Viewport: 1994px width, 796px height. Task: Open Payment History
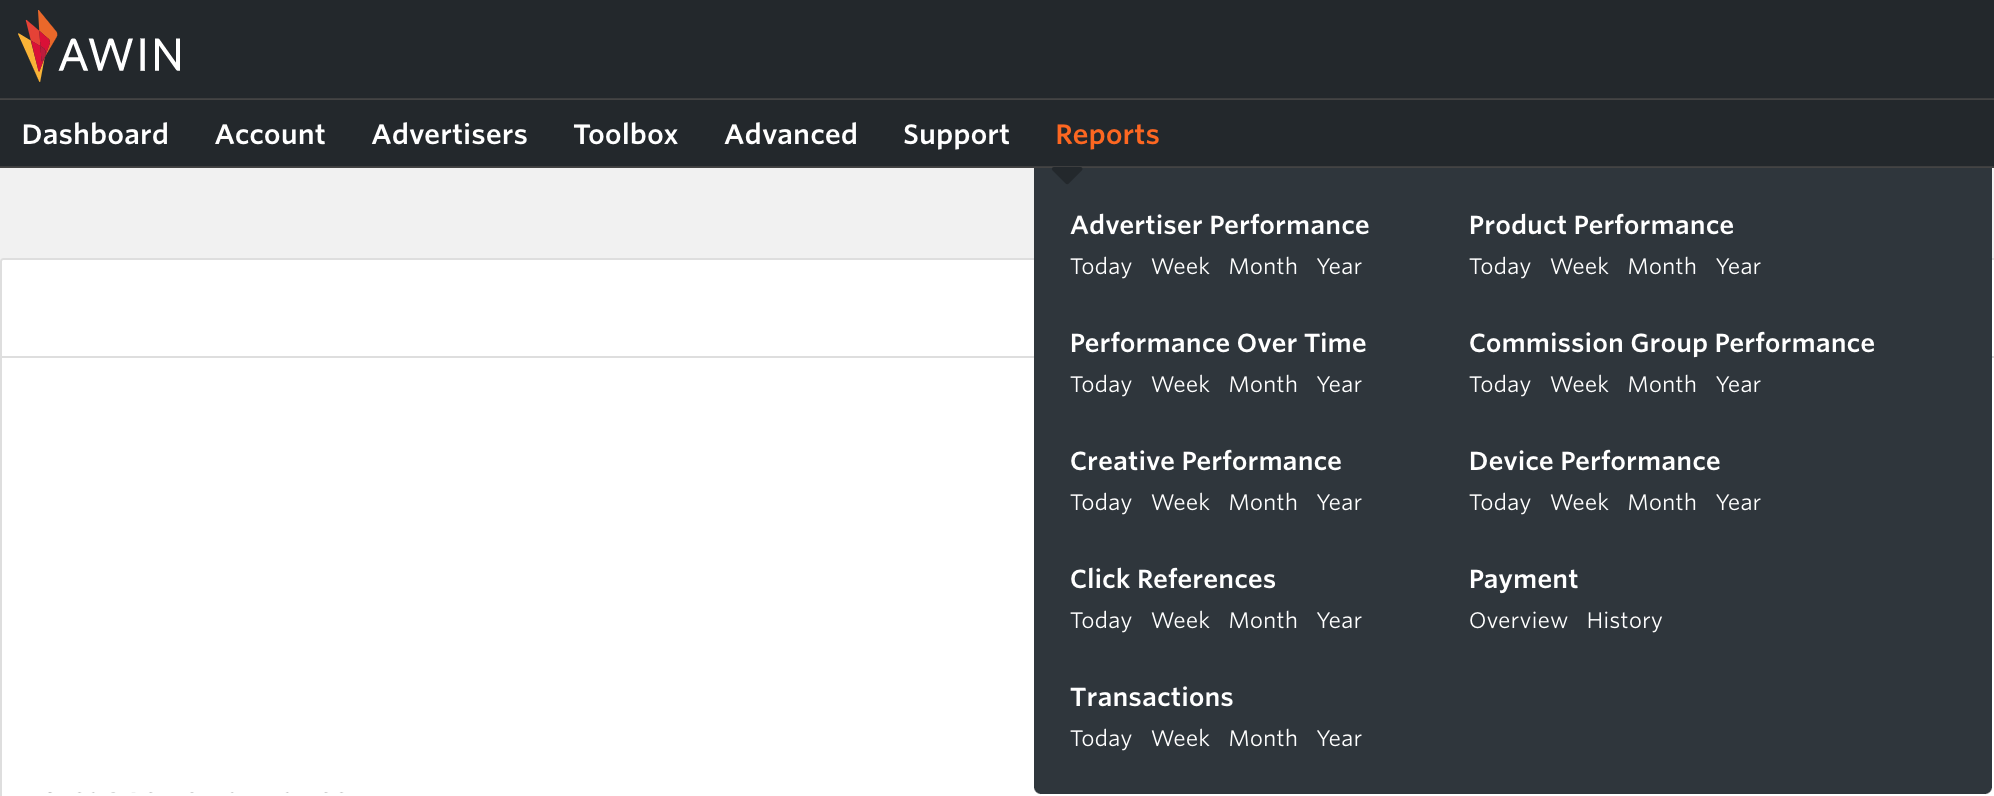[1624, 621]
